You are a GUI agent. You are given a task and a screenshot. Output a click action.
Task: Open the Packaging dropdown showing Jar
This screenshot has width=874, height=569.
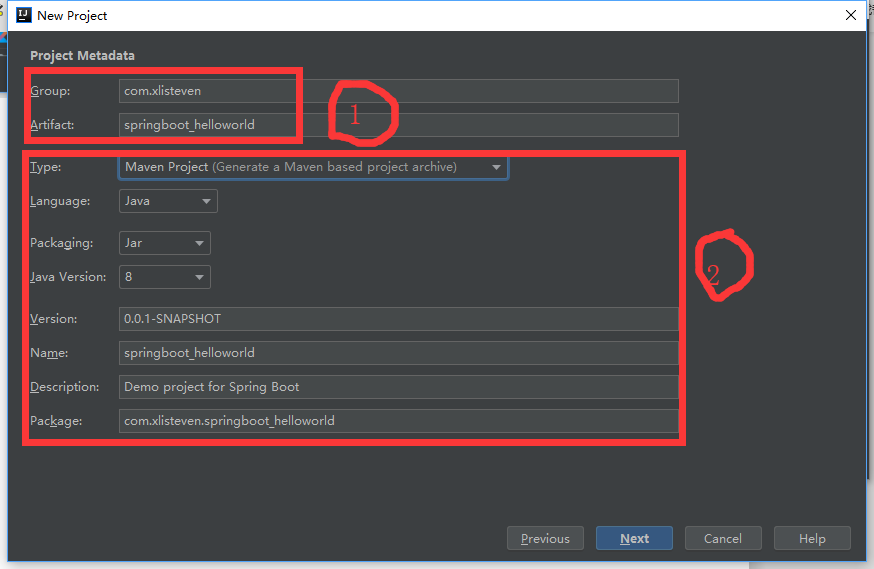coord(164,243)
